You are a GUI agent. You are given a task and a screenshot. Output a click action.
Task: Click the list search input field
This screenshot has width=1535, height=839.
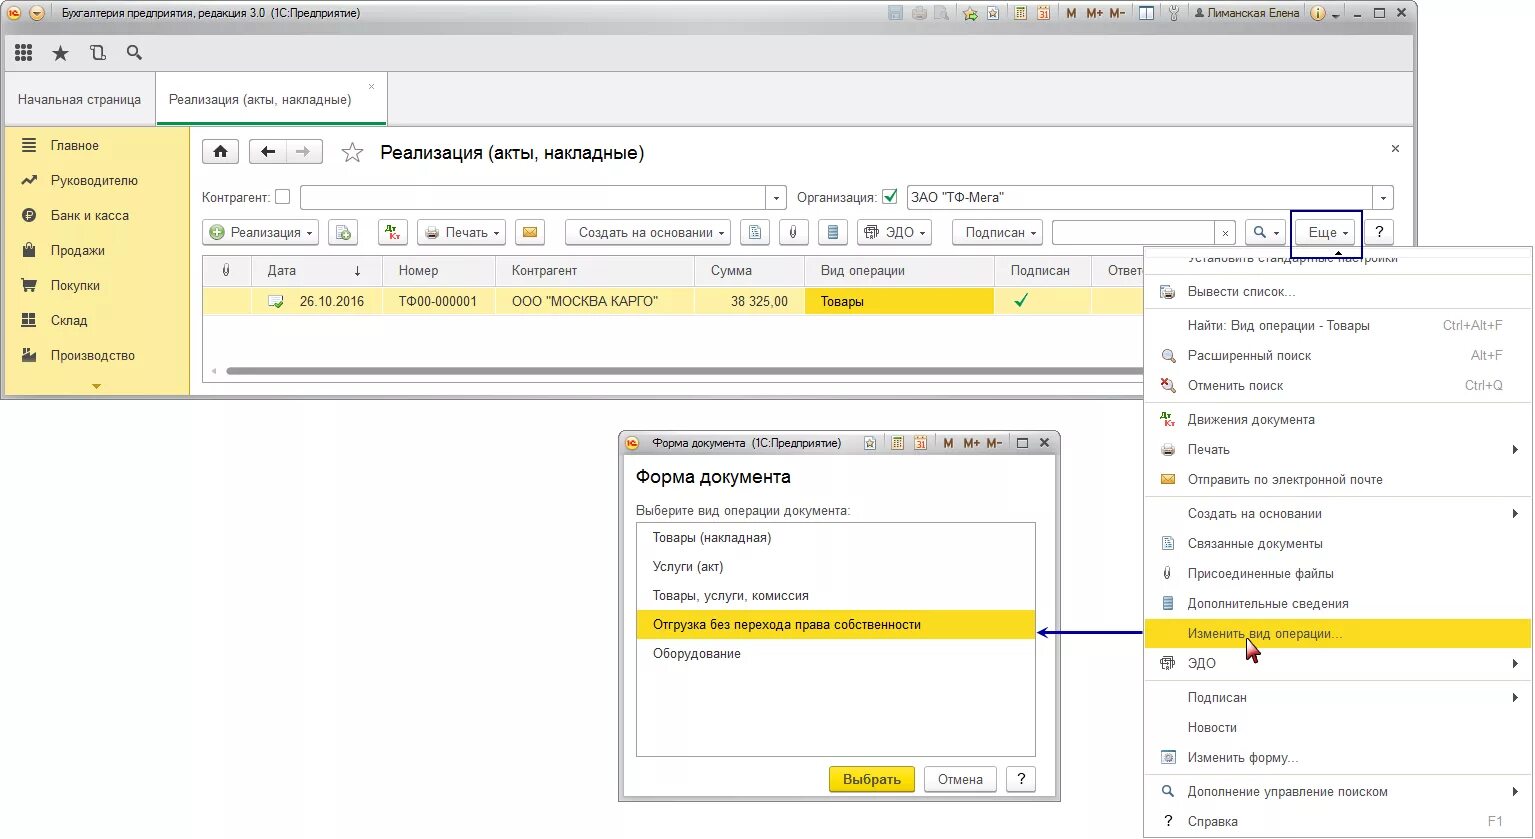[1134, 232]
